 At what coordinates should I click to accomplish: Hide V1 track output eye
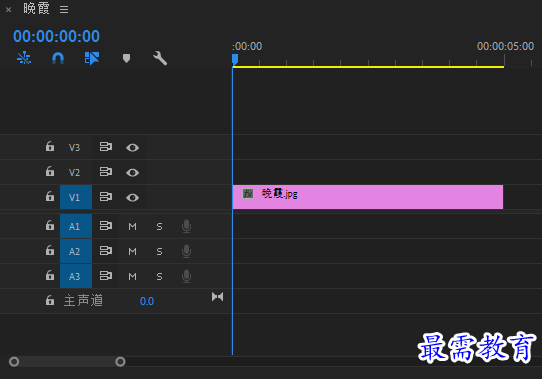pyautogui.click(x=132, y=197)
